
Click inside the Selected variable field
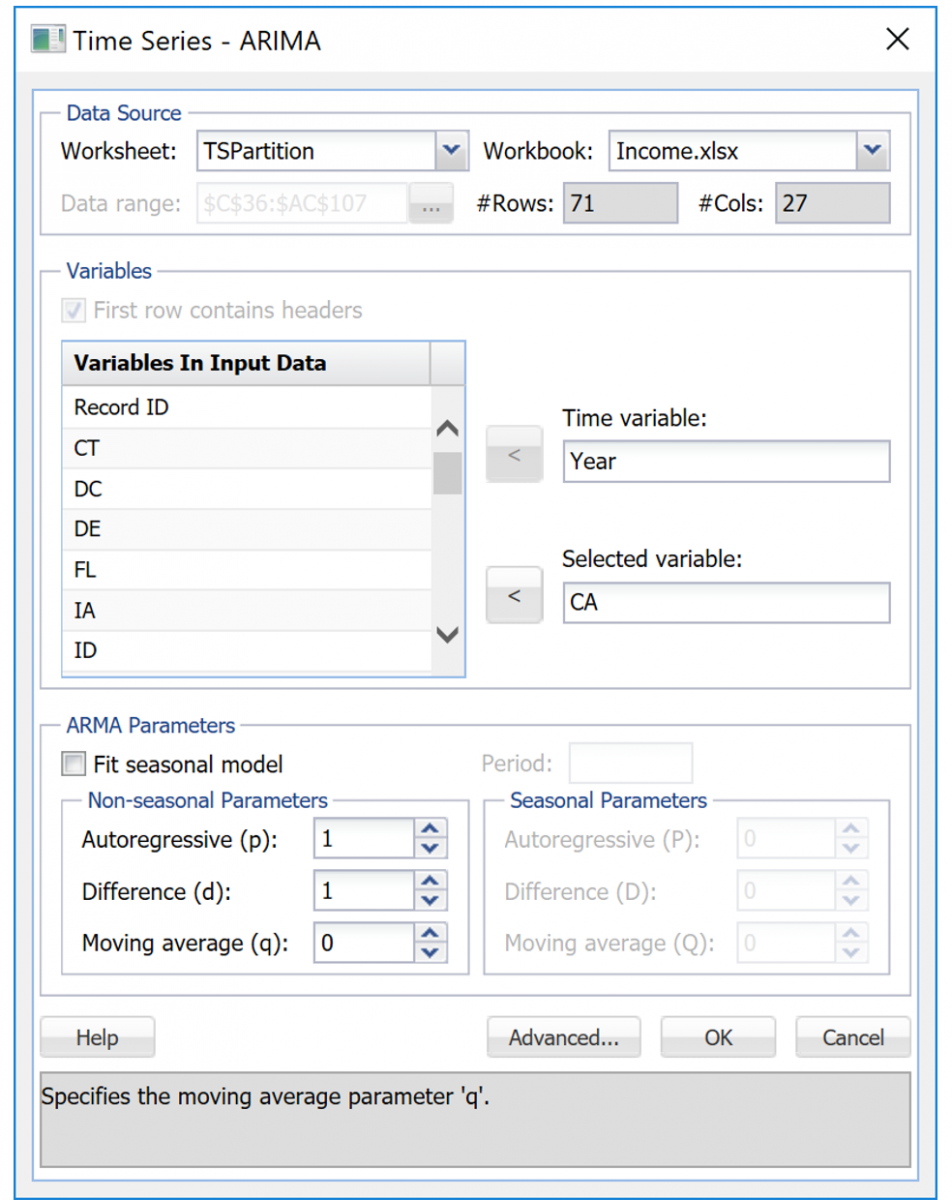(x=725, y=604)
